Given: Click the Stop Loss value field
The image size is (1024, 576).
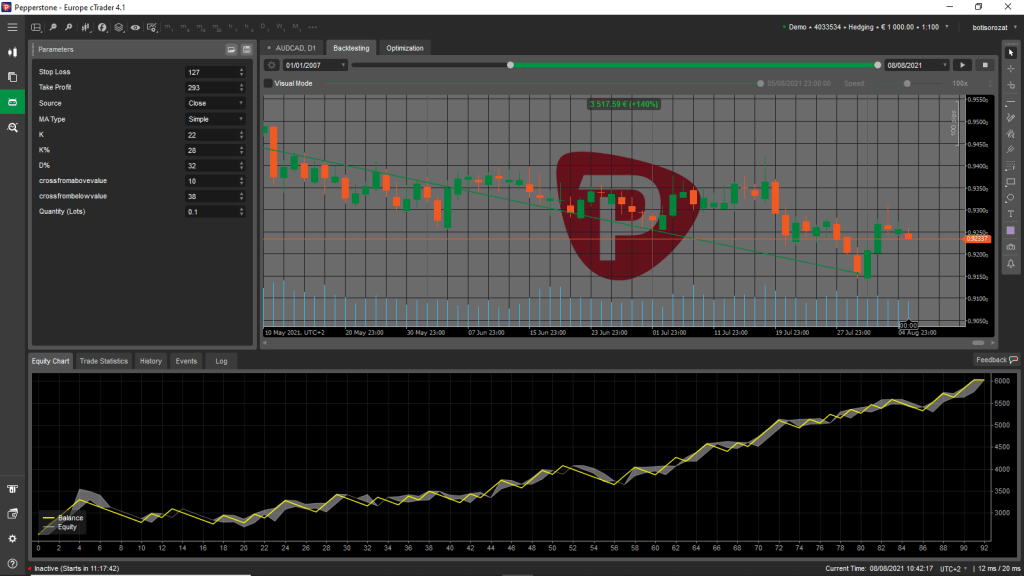Looking at the screenshot, I should pyautogui.click(x=210, y=72).
